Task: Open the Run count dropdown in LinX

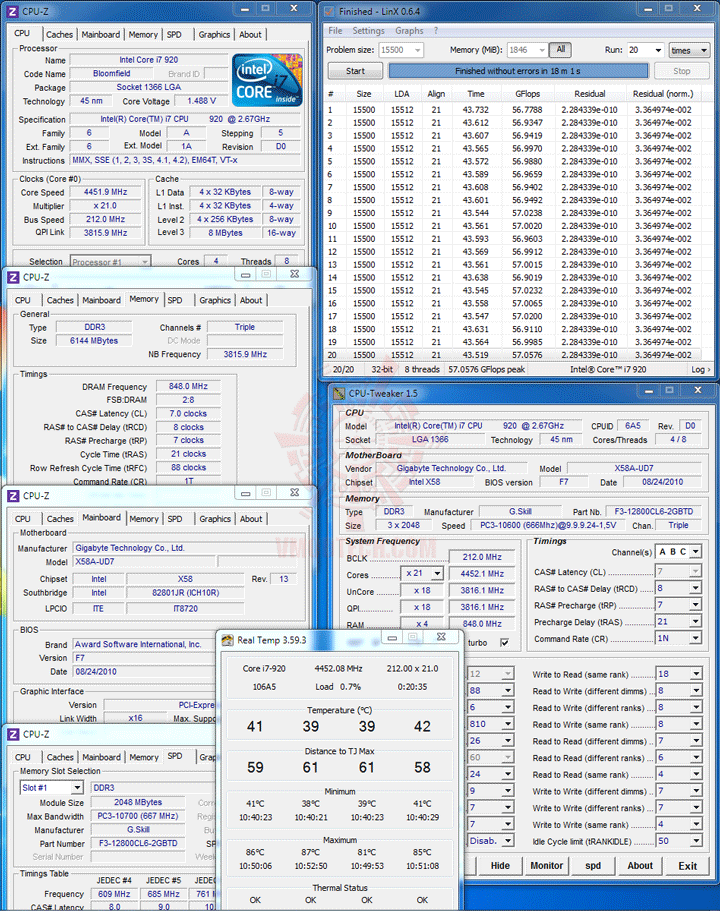Action: tap(658, 50)
